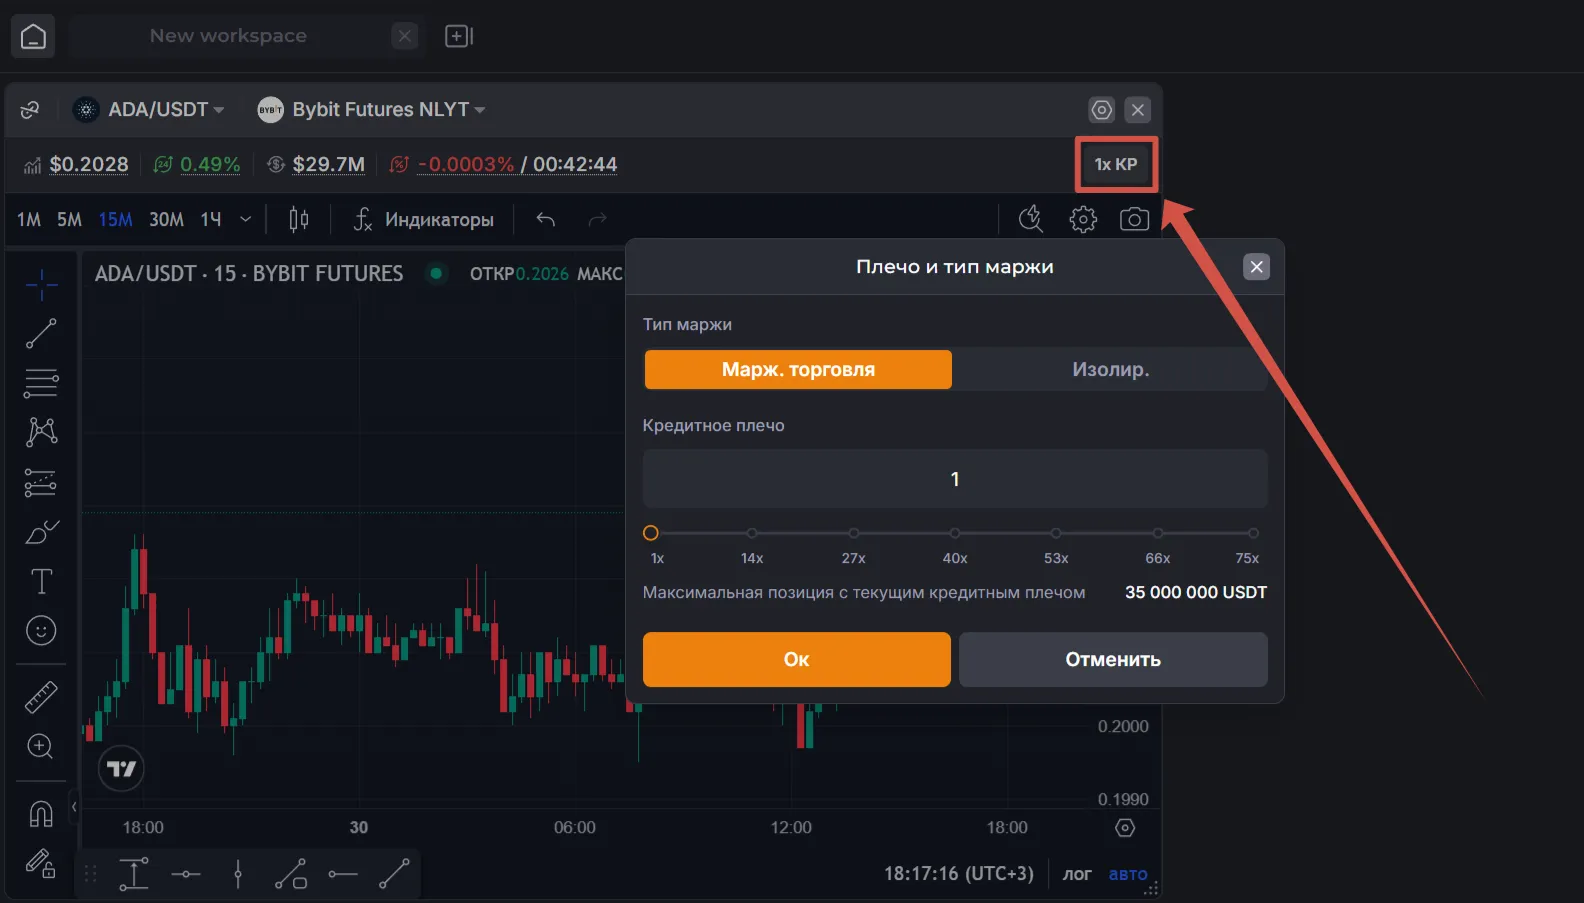Open the ADA/USDT symbol dropdown
Viewport: 1584px width, 903px height.
coord(150,110)
